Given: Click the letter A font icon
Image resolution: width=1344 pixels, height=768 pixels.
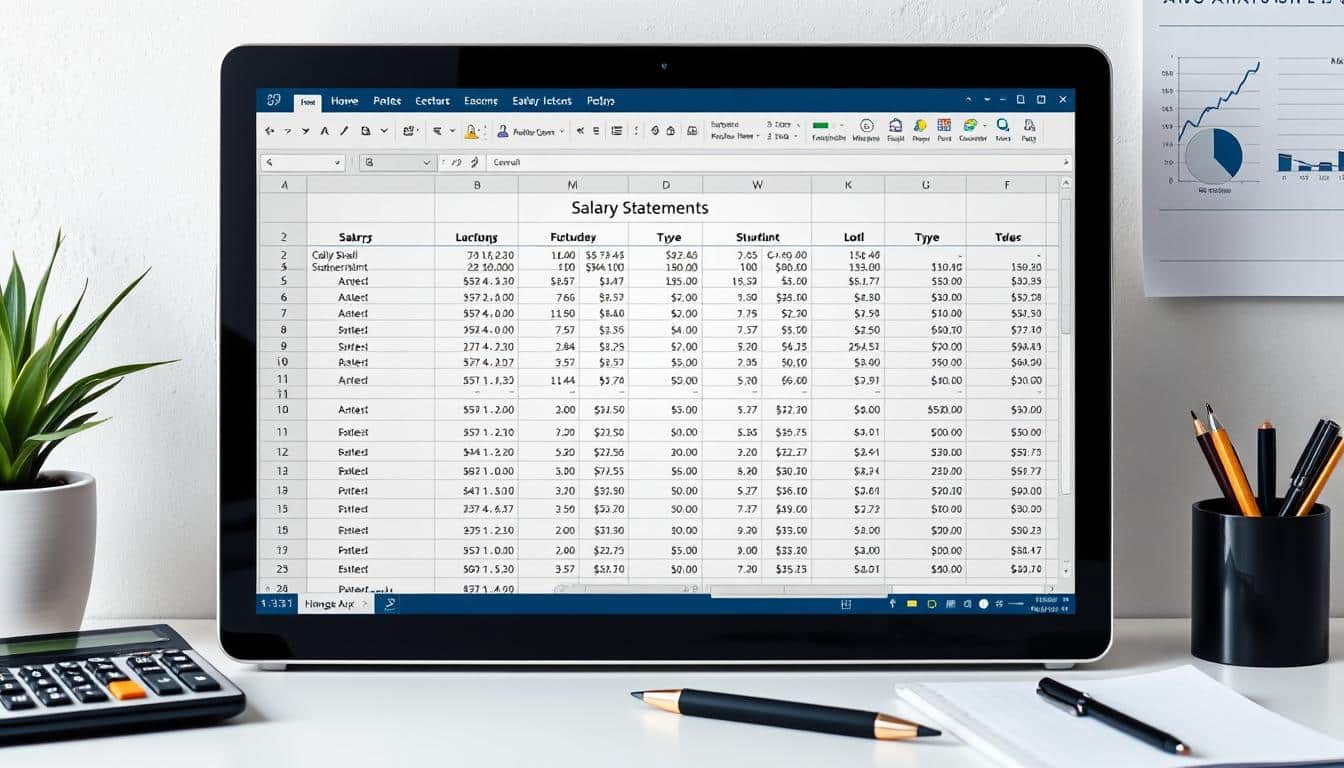Looking at the screenshot, I should pos(325,131).
